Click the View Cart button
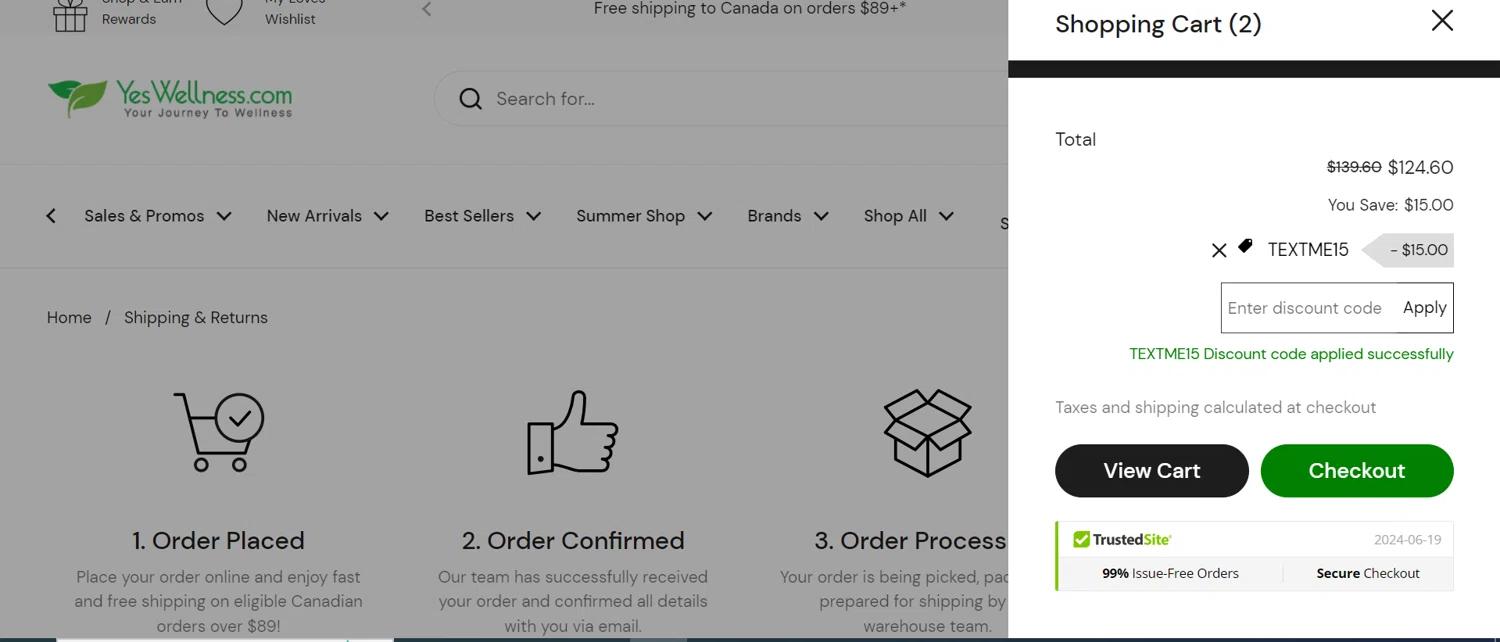Screen dimensions: 1500x642 [1151, 471]
